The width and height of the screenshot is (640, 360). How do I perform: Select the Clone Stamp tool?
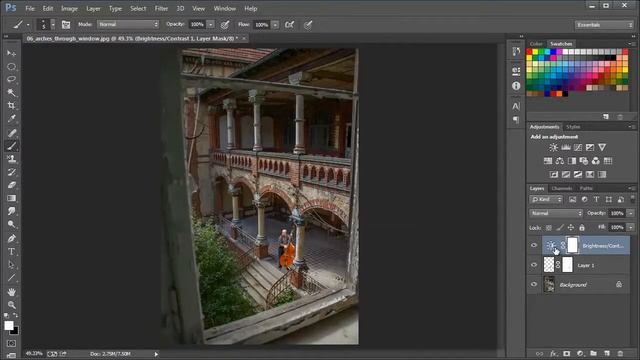(11, 159)
